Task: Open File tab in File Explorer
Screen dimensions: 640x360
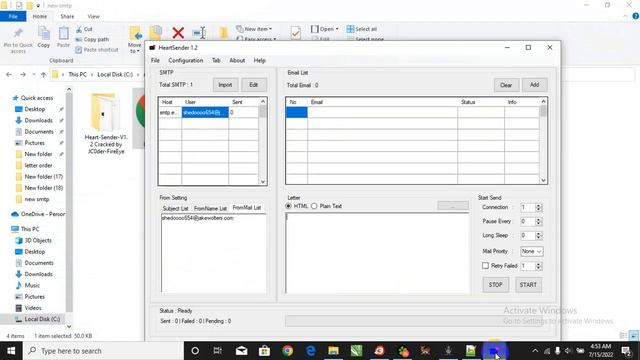Action: tap(13, 16)
